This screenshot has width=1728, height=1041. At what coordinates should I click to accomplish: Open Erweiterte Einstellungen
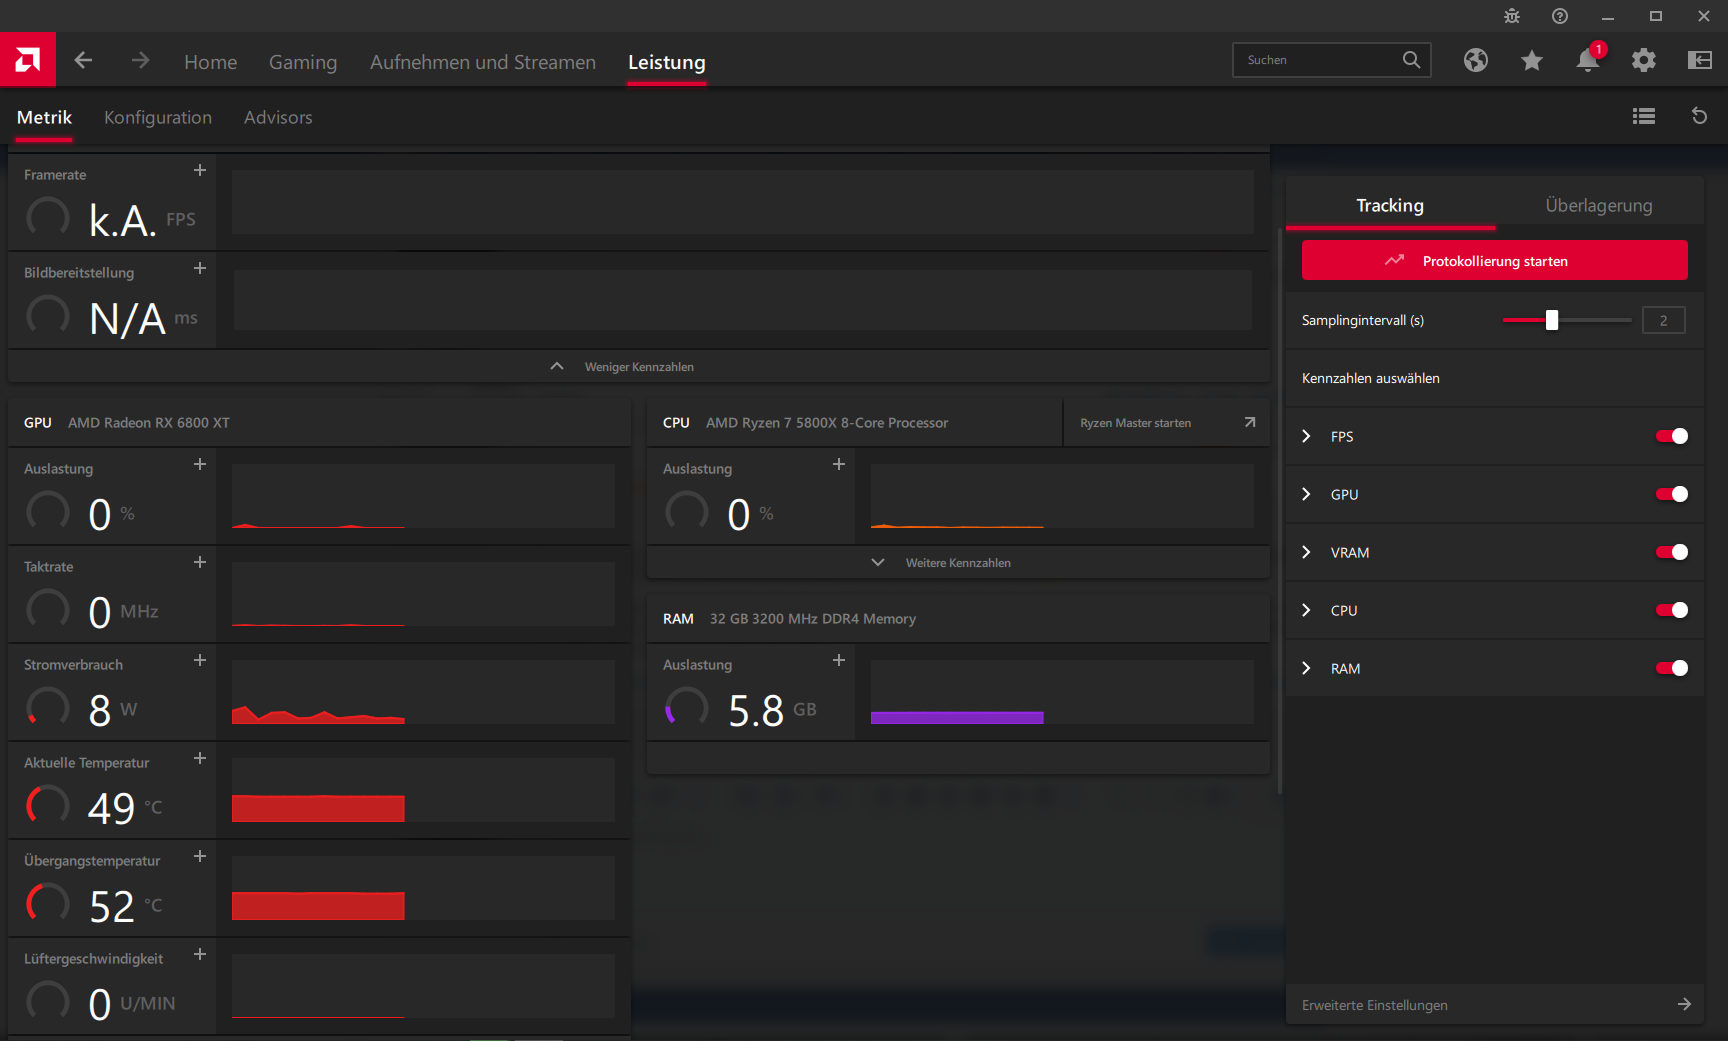coord(1495,1004)
